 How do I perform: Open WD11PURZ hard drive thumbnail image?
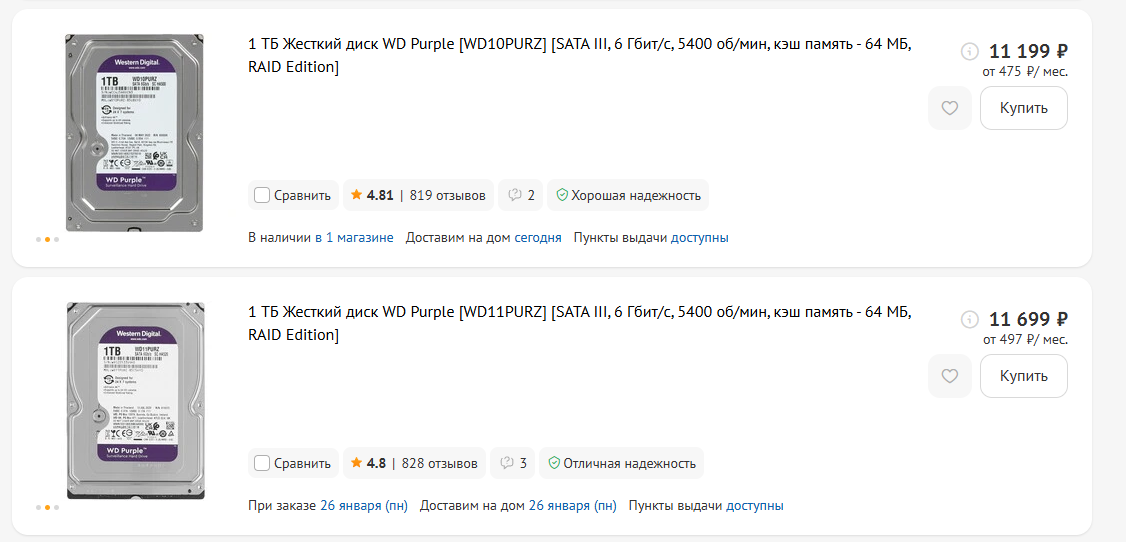coord(134,400)
